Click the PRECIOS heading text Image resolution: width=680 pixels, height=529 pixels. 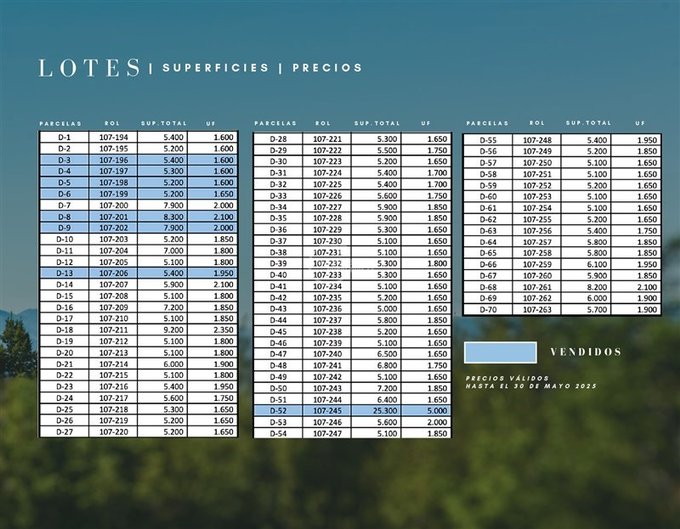pos(329,68)
